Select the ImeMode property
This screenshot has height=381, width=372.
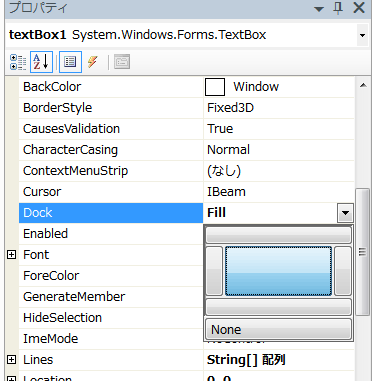pos(111,339)
